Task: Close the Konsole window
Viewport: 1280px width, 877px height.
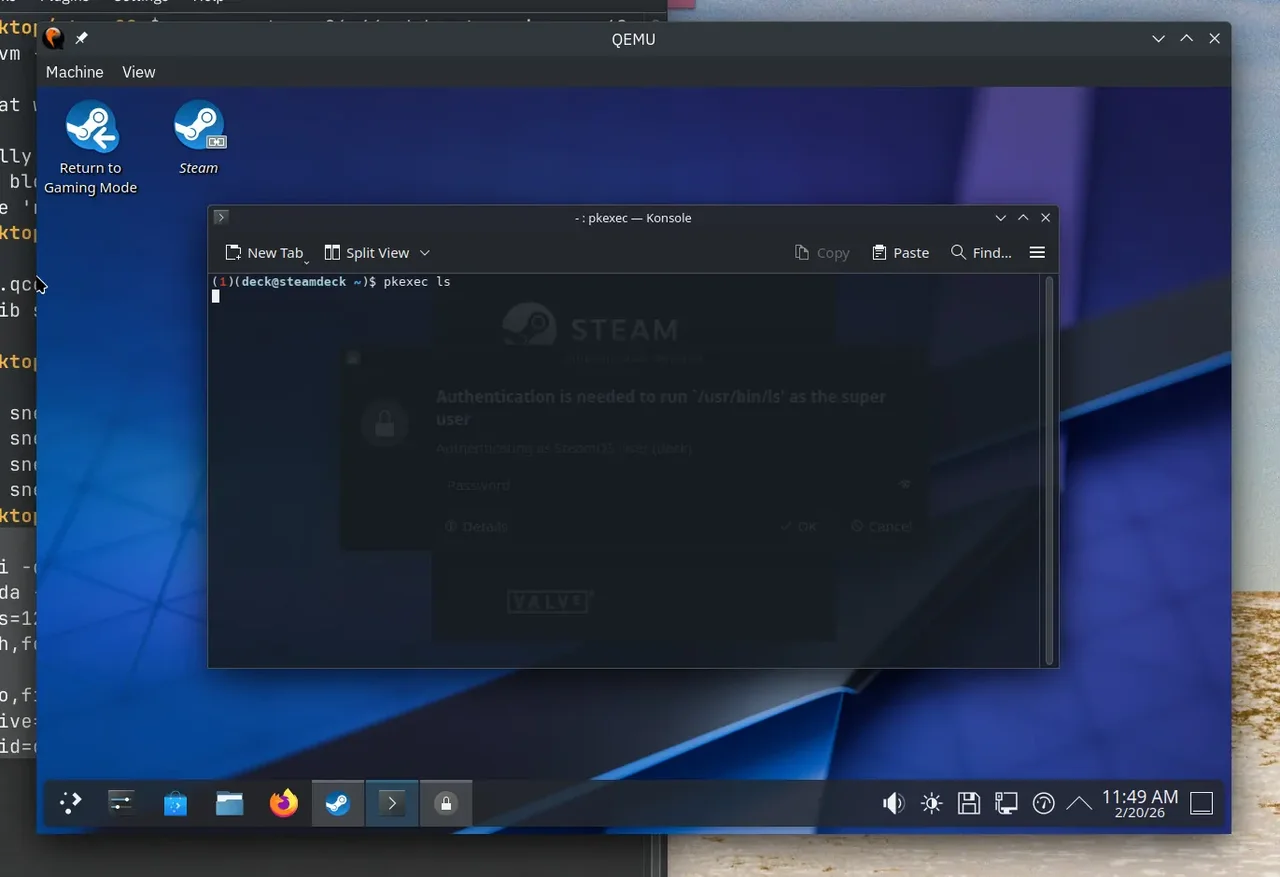Action: [x=1046, y=217]
